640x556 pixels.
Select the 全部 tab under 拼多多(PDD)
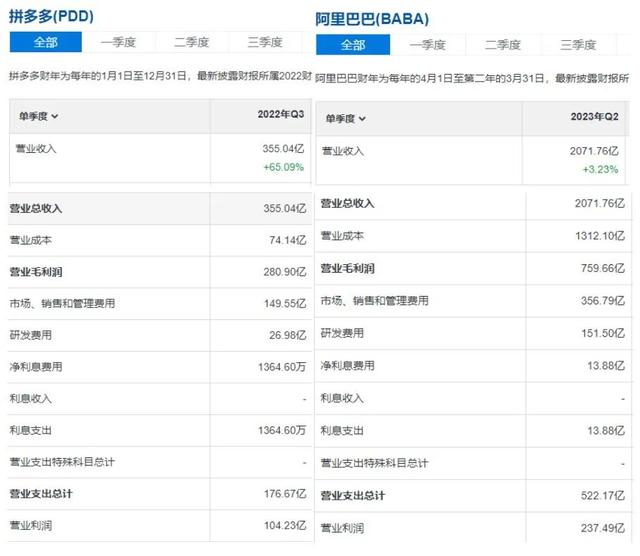coord(46,42)
